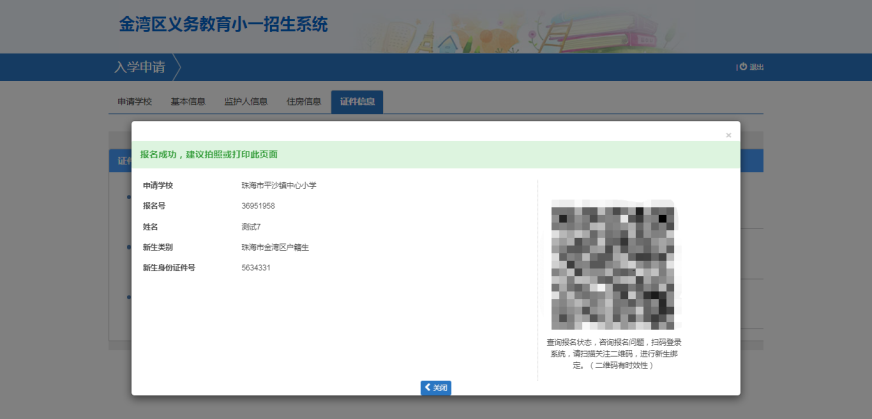The image size is (872, 419).
Task: Dismiss the dialog with the × icon
Action: click(x=728, y=135)
